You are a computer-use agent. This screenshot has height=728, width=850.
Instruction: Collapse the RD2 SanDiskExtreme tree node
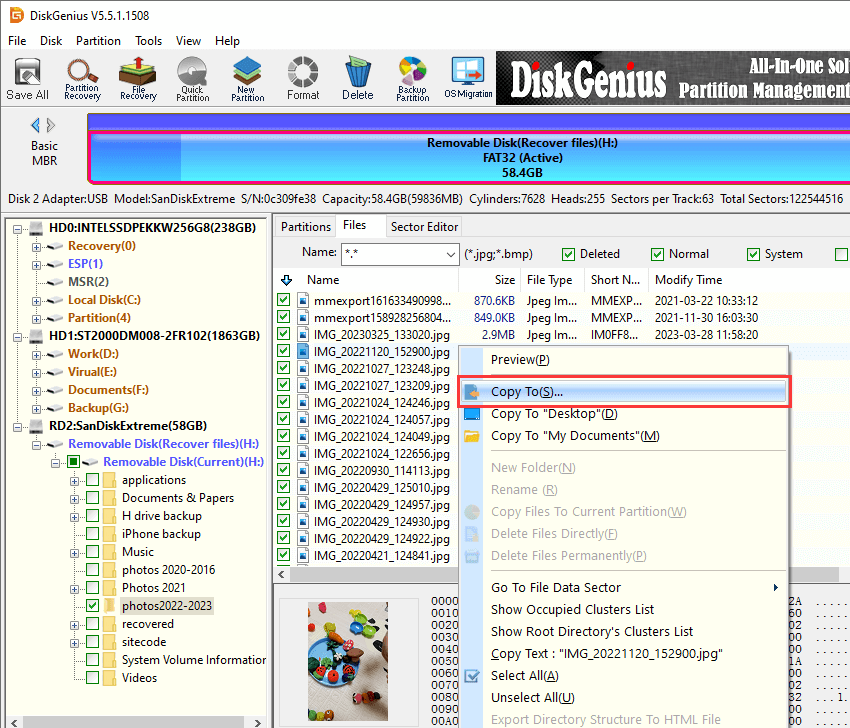tap(17, 427)
